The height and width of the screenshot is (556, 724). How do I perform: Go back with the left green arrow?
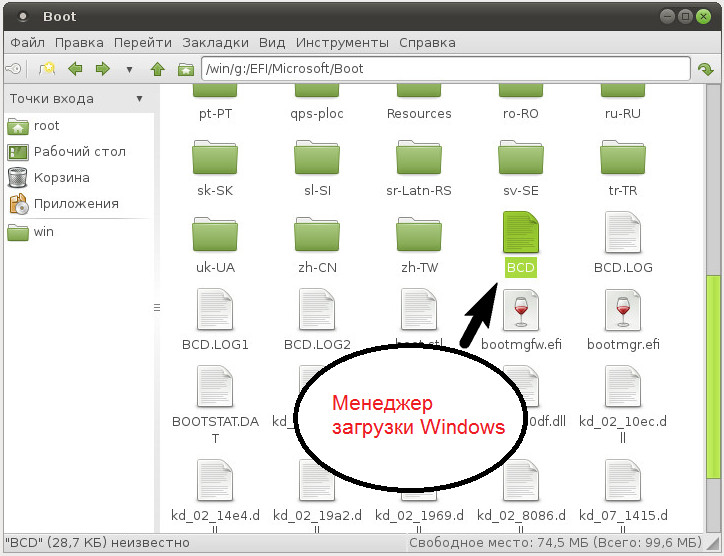(x=75, y=69)
